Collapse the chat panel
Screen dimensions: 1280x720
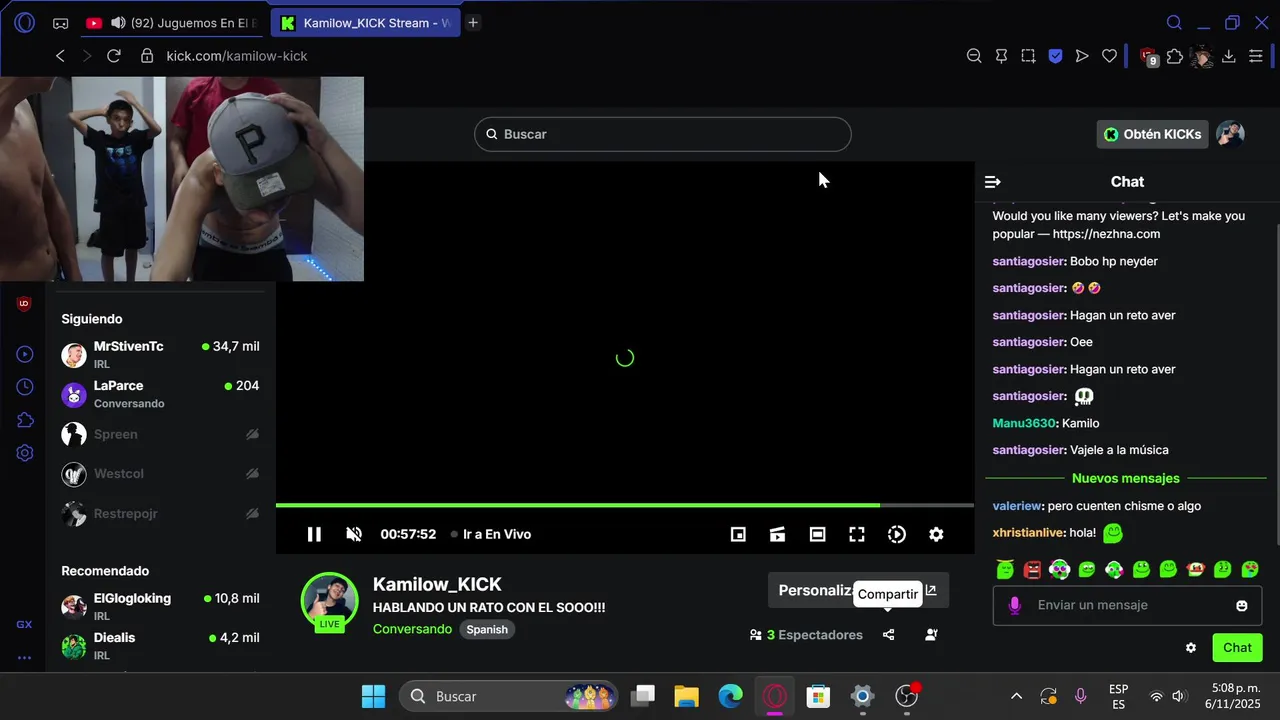[x=993, y=182]
